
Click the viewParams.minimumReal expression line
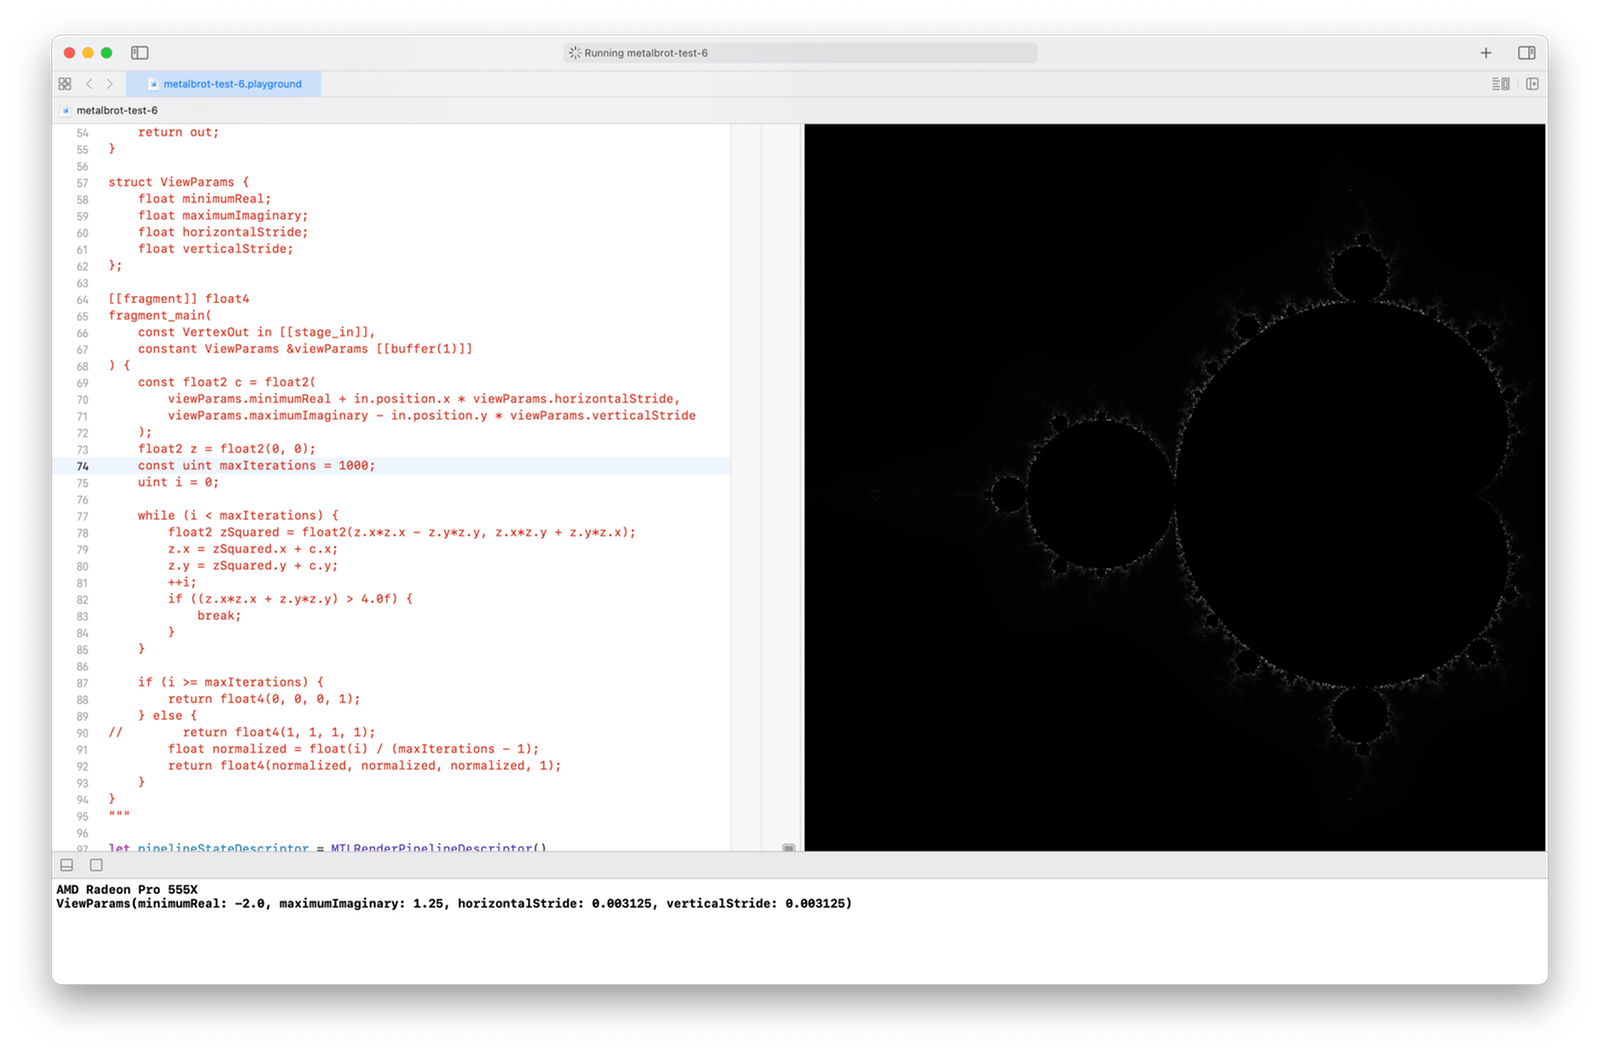[424, 399]
